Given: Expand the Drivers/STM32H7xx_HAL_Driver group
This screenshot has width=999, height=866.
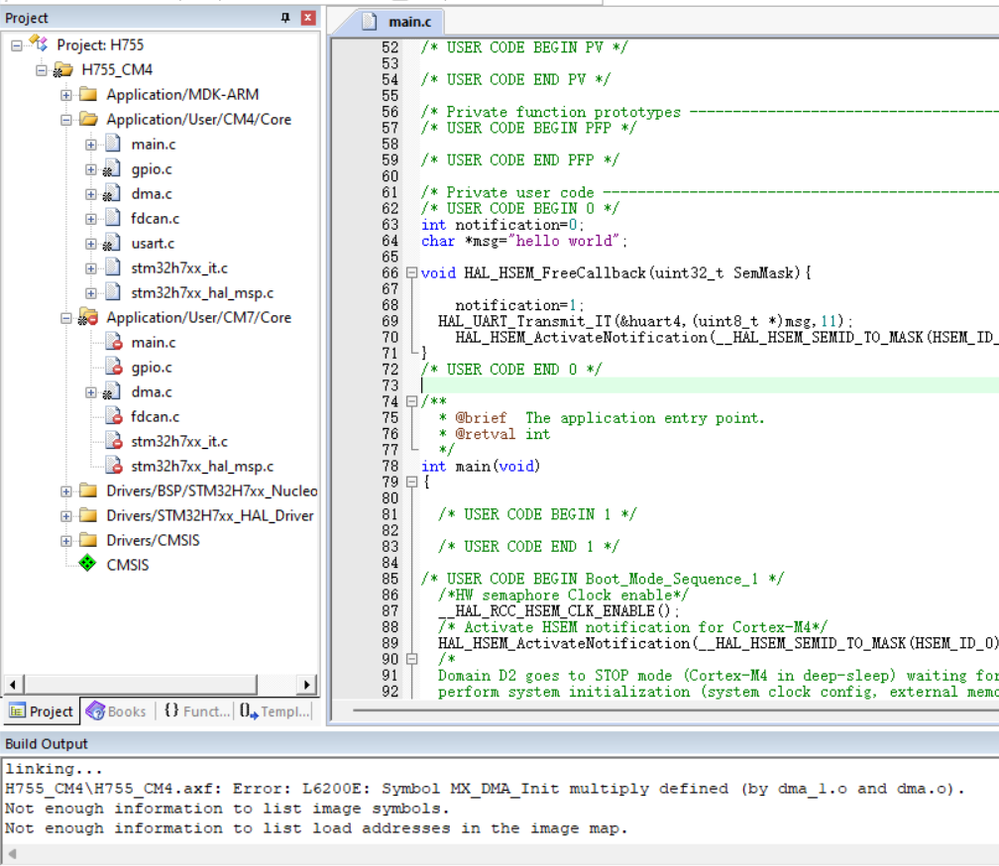Looking at the screenshot, I should click(66, 516).
